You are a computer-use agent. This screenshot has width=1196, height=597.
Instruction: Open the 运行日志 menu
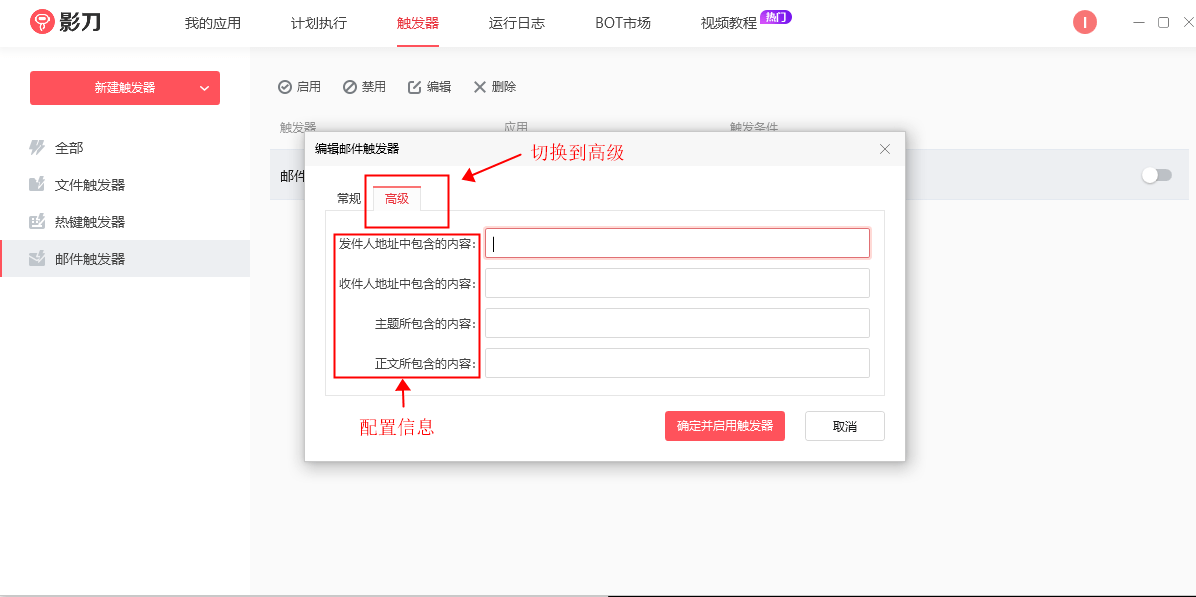point(516,23)
